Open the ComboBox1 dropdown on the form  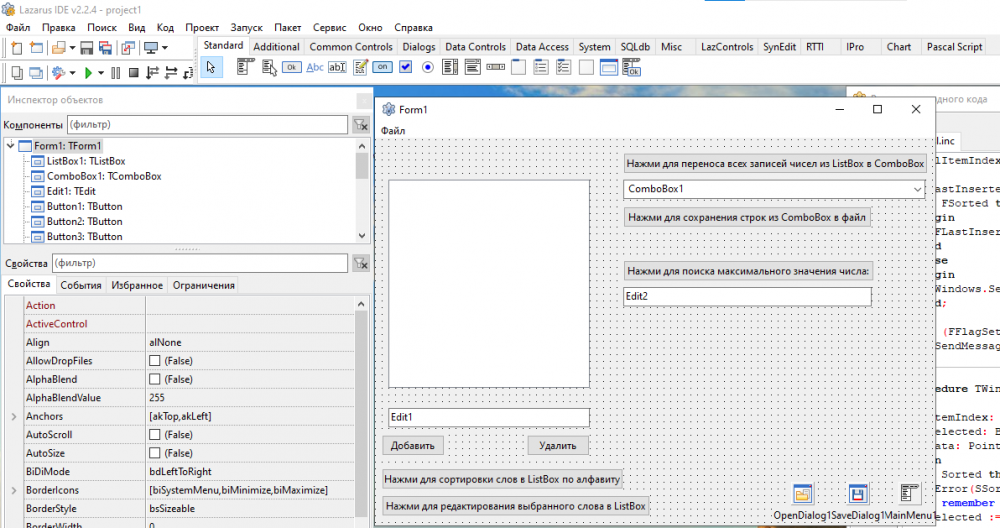pos(917,189)
